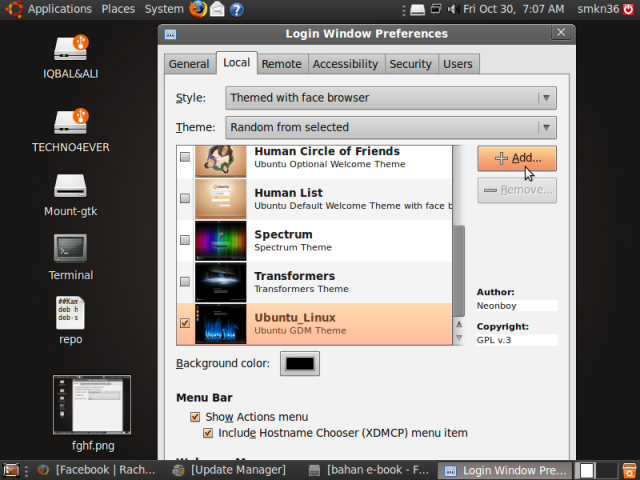
Task: Switch to the Remote tab
Action: click(x=282, y=64)
